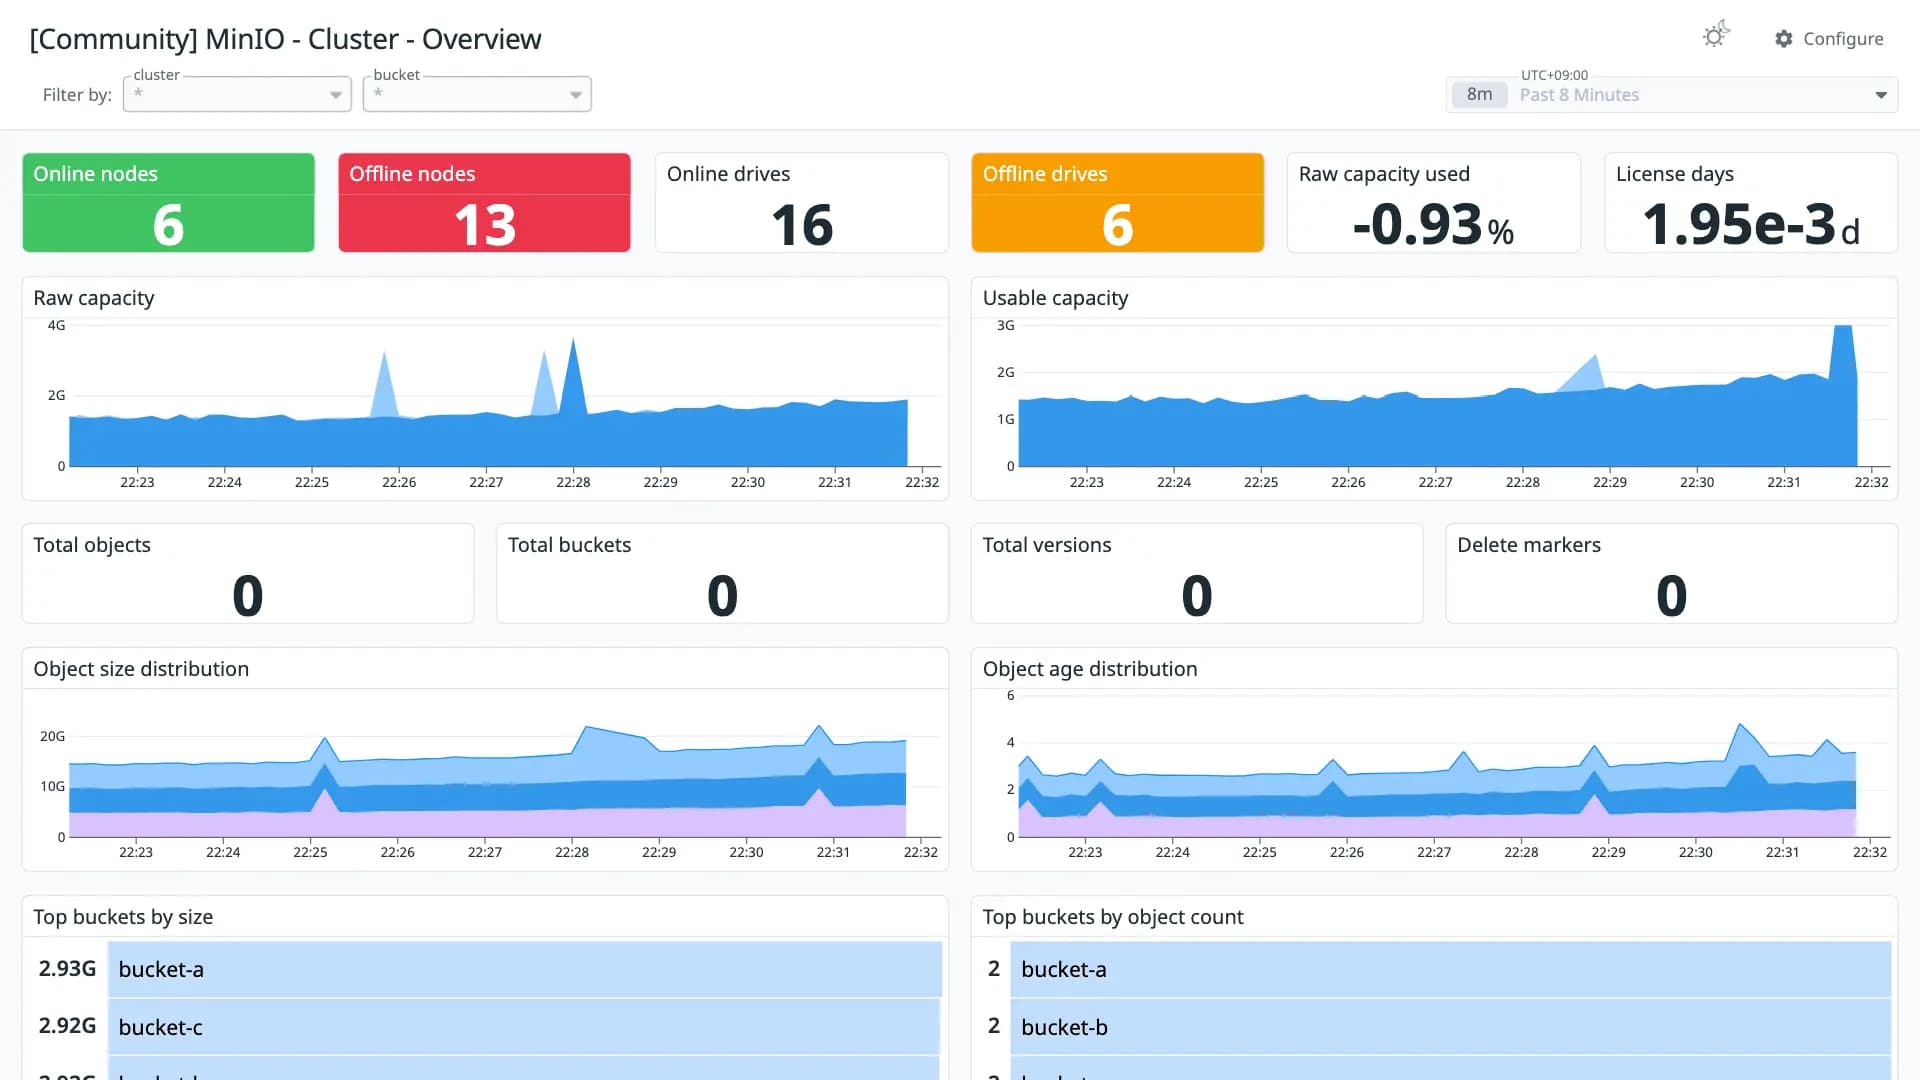Screen dimensions: 1920x1080
Task: Open the Configure settings
Action: [x=1829, y=38]
